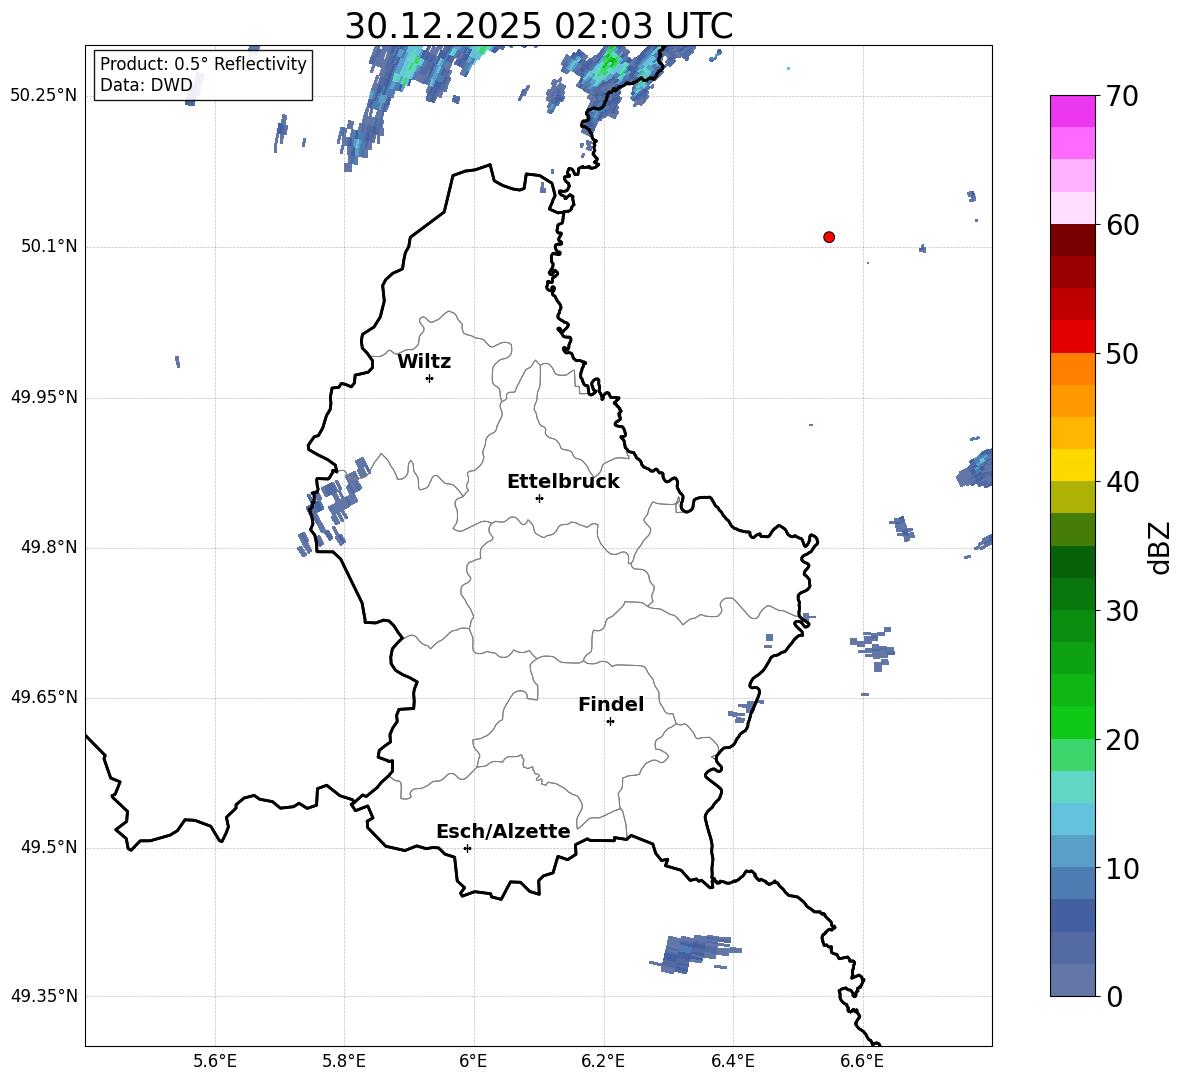Click the colorbar 30 tick label
The image size is (1184, 1081).
(1122, 611)
